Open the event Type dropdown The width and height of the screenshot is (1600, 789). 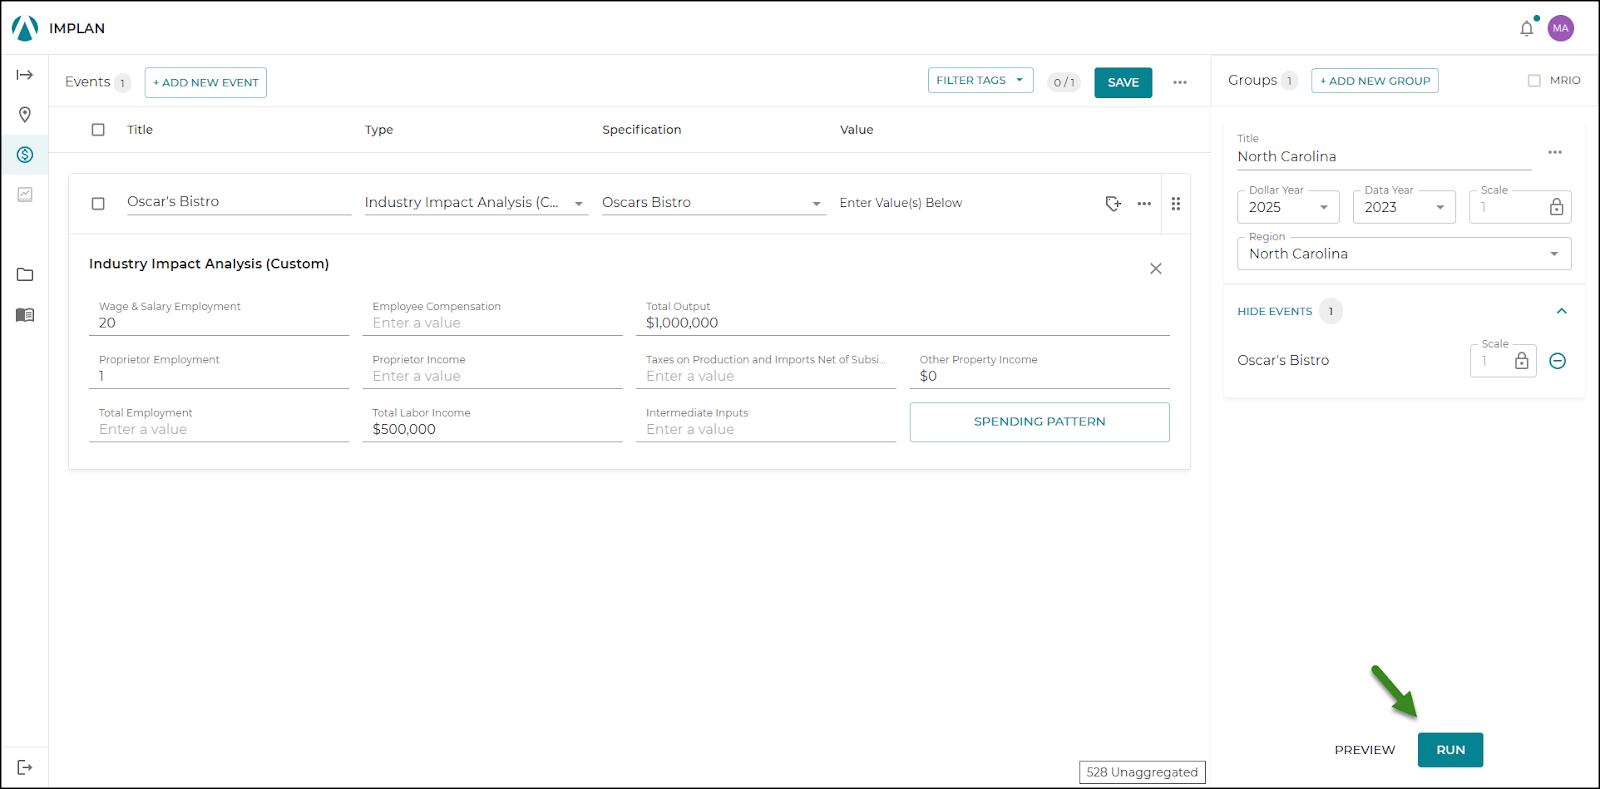pos(476,203)
